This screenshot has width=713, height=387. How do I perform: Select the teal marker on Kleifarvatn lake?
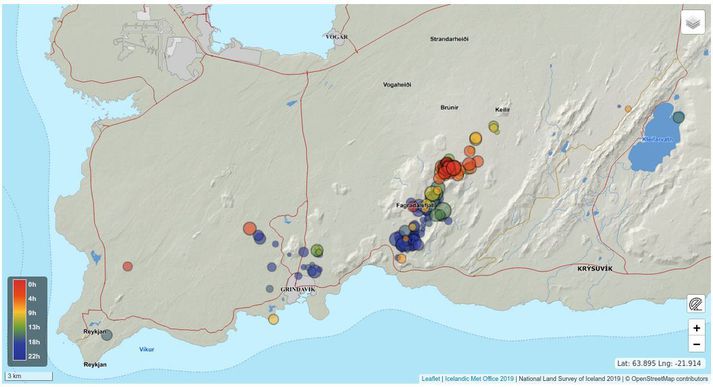(678, 117)
